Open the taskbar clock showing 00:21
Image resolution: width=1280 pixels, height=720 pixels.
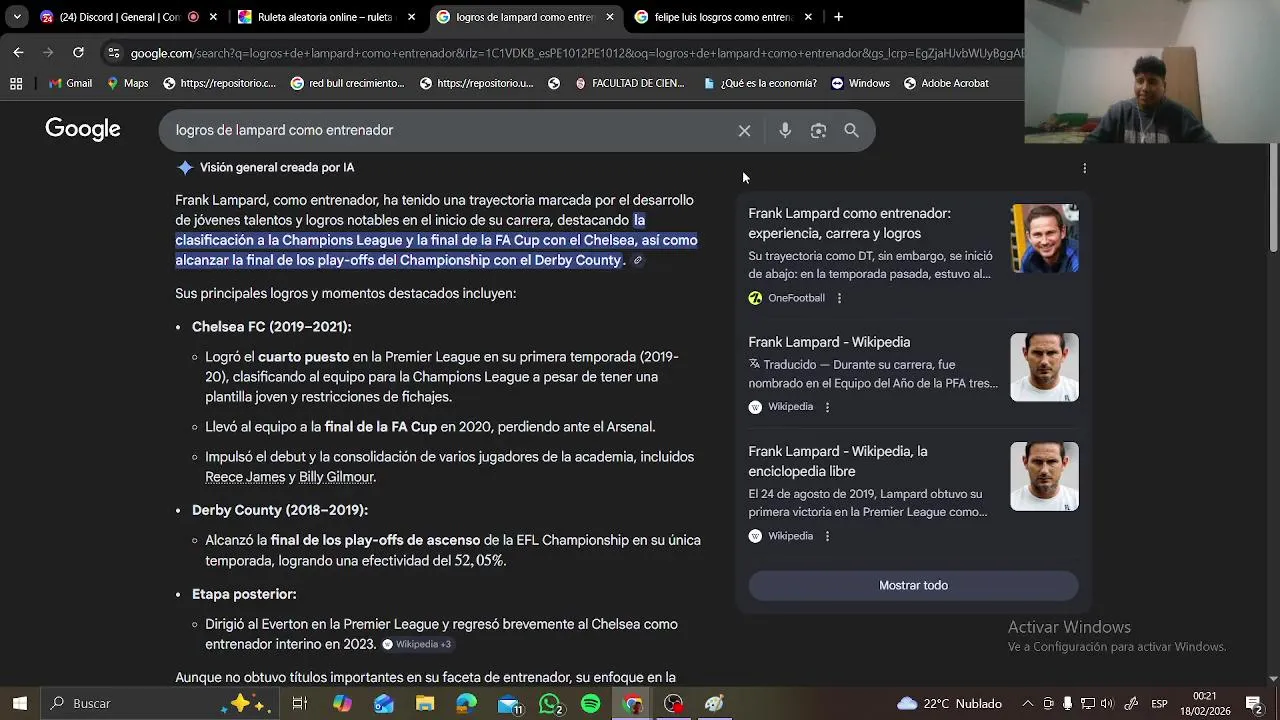click(x=1204, y=703)
